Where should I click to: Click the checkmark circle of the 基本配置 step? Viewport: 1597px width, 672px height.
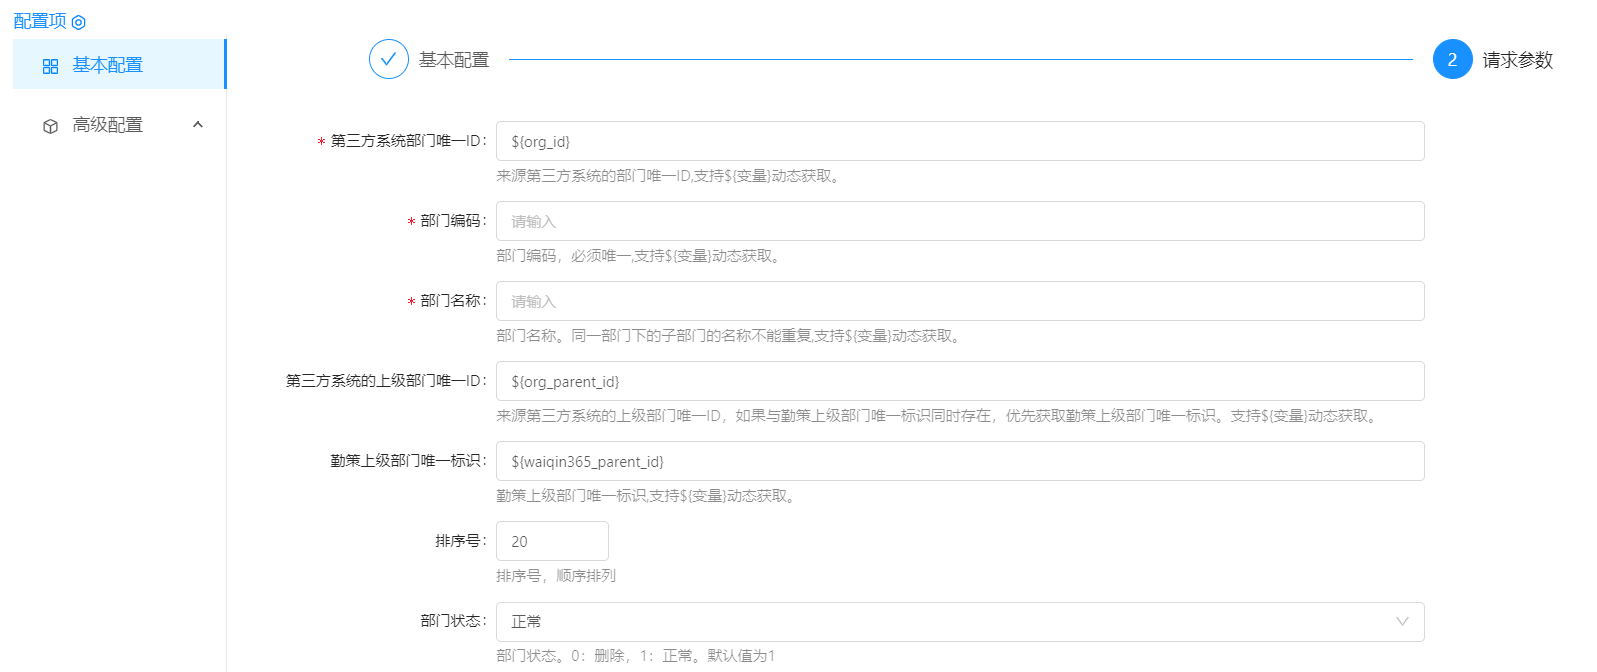point(388,59)
